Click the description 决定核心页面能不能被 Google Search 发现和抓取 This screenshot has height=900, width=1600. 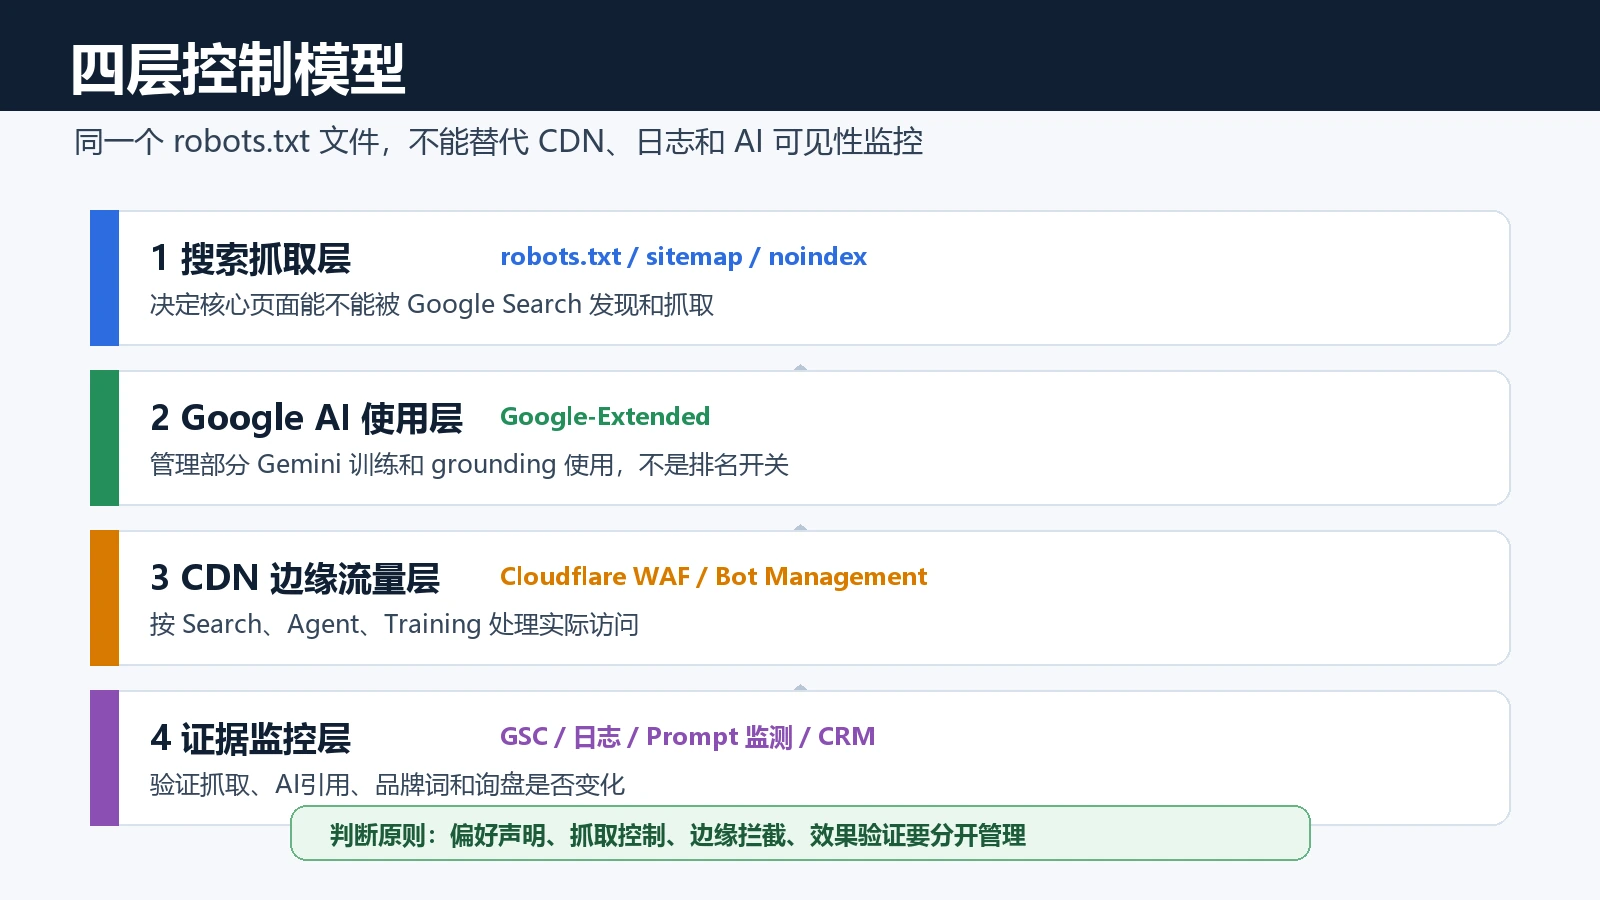click(x=432, y=304)
